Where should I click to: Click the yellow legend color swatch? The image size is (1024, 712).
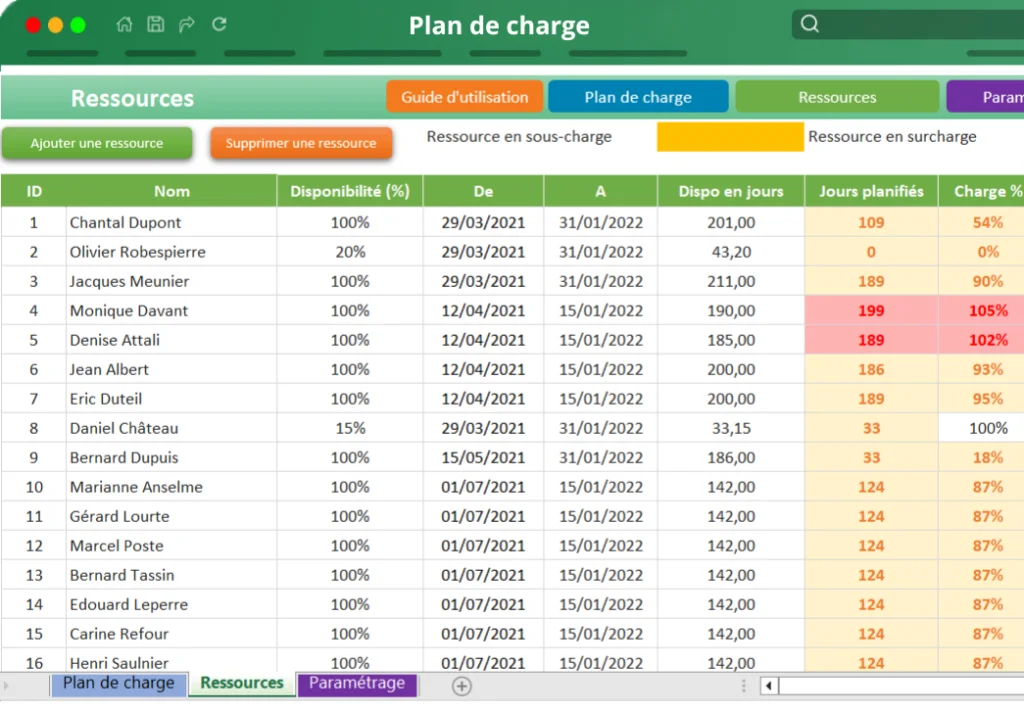tap(730, 137)
